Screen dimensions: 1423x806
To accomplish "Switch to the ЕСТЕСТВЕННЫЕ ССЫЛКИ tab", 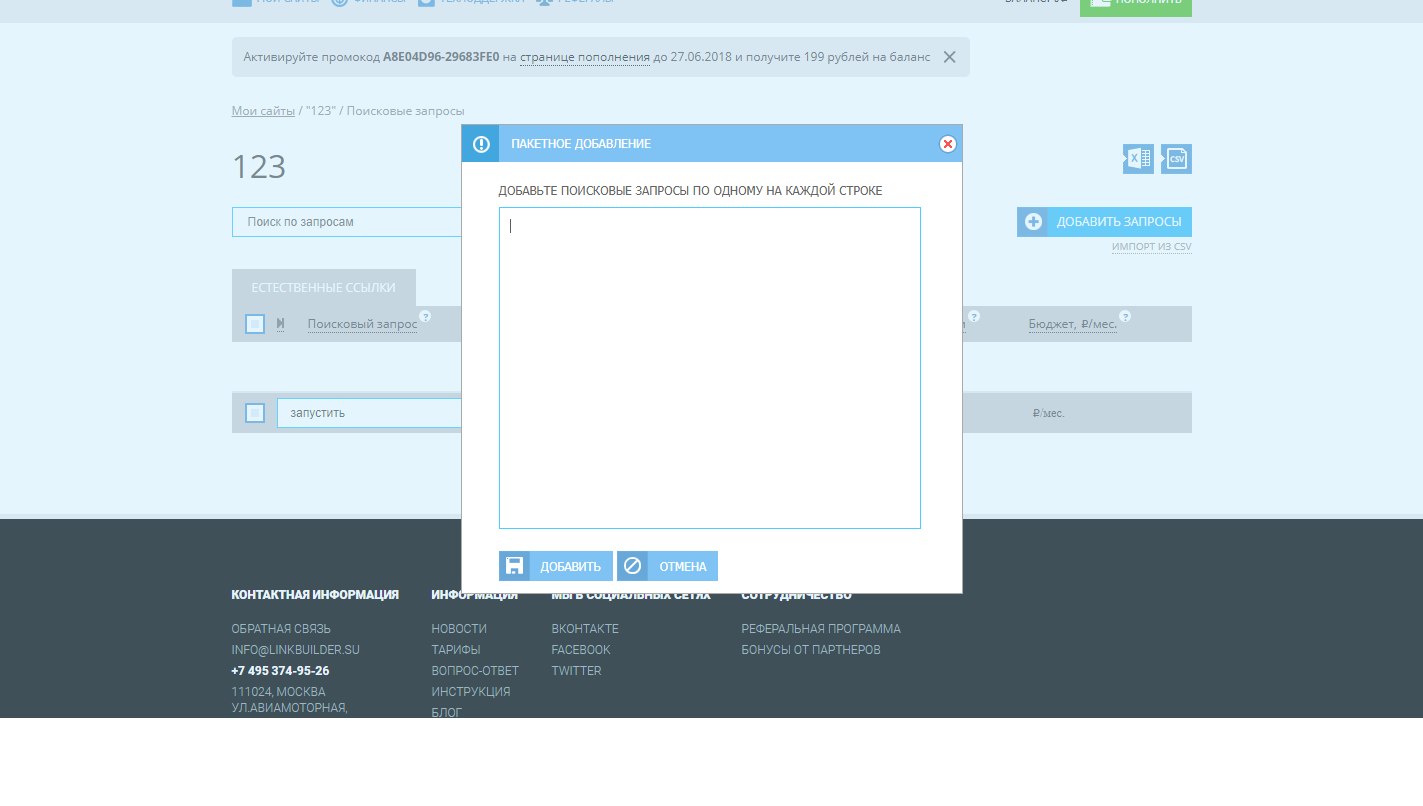I will click(x=324, y=288).
